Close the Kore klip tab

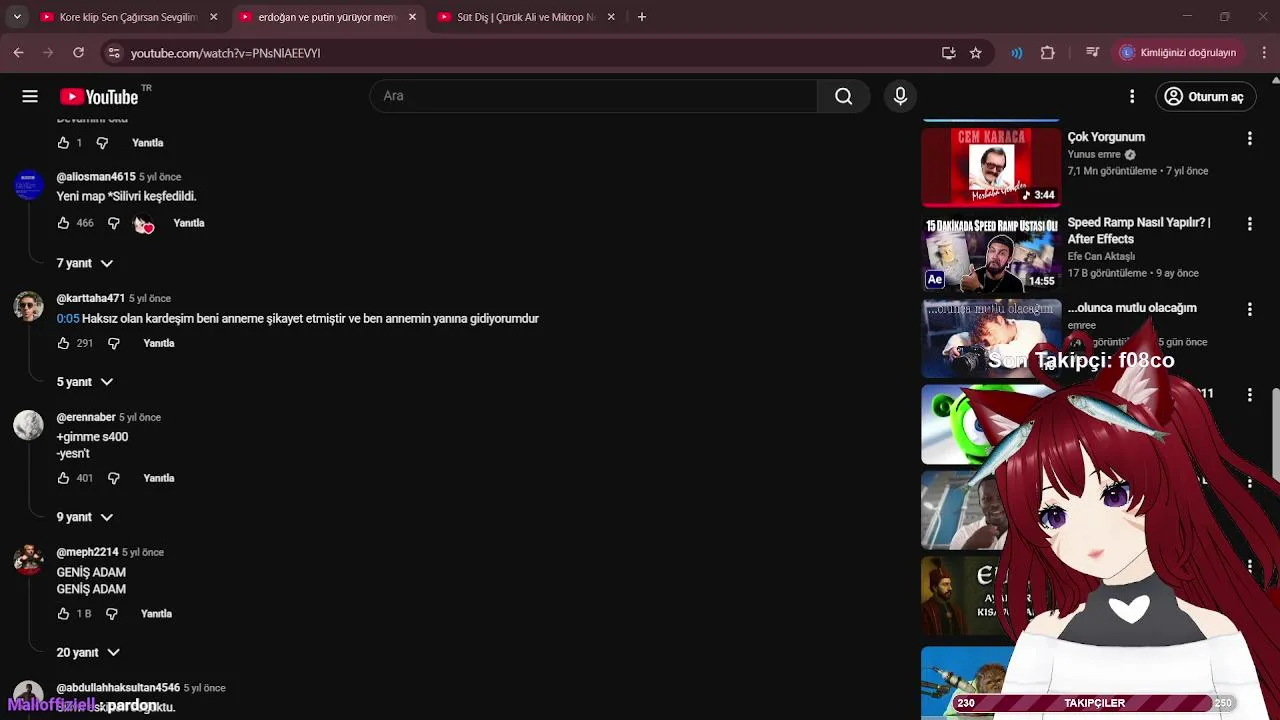(x=213, y=17)
